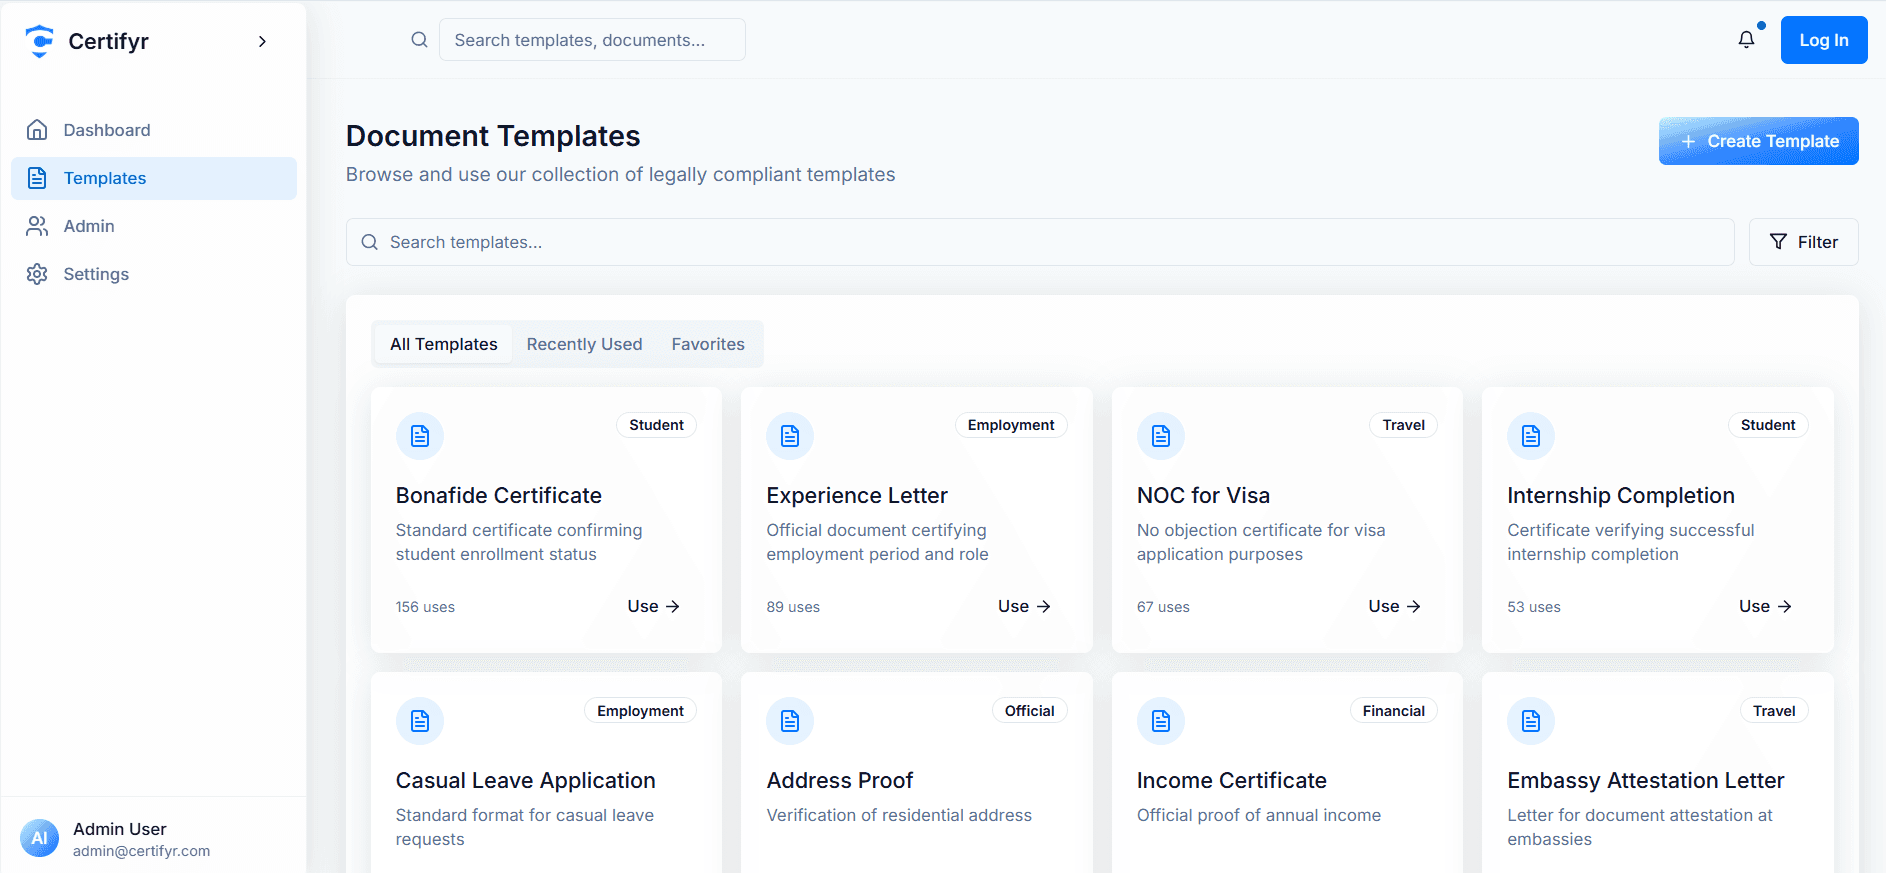Click the Templates document icon in sidebar

point(37,178)
